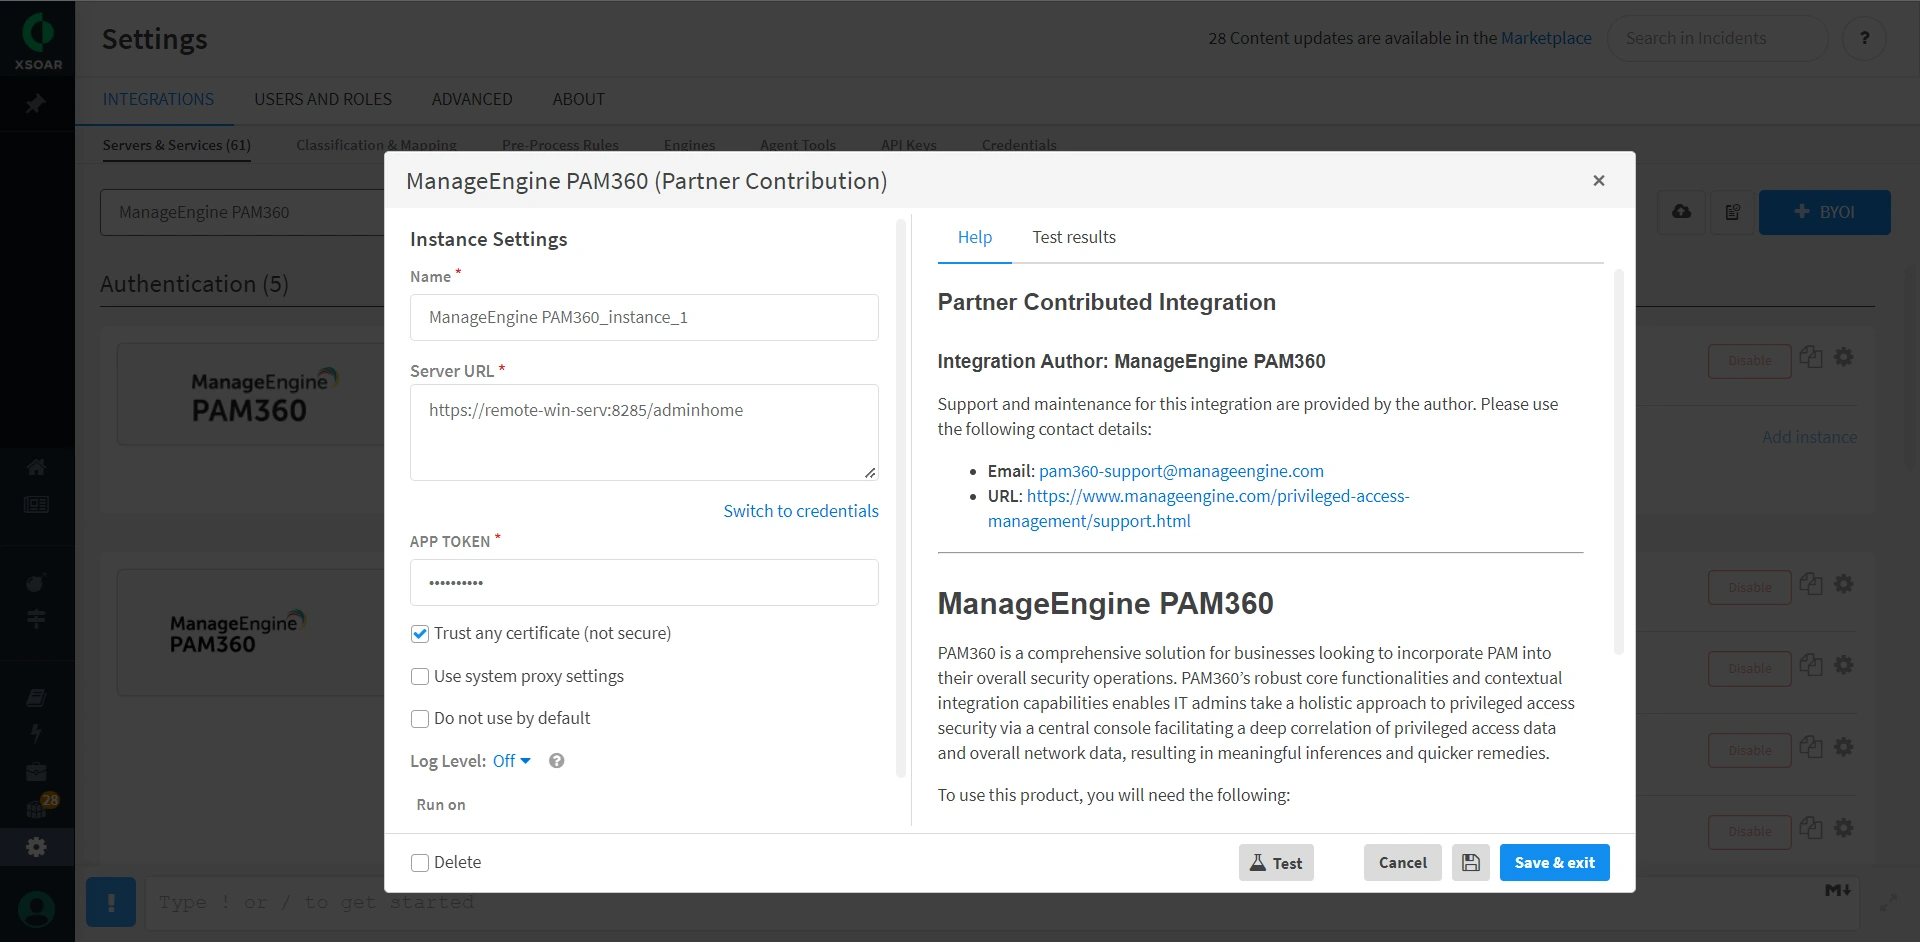Screen dimensions: 1920x942
Task: Click the instance Name input field
Action: click(644, 317)
